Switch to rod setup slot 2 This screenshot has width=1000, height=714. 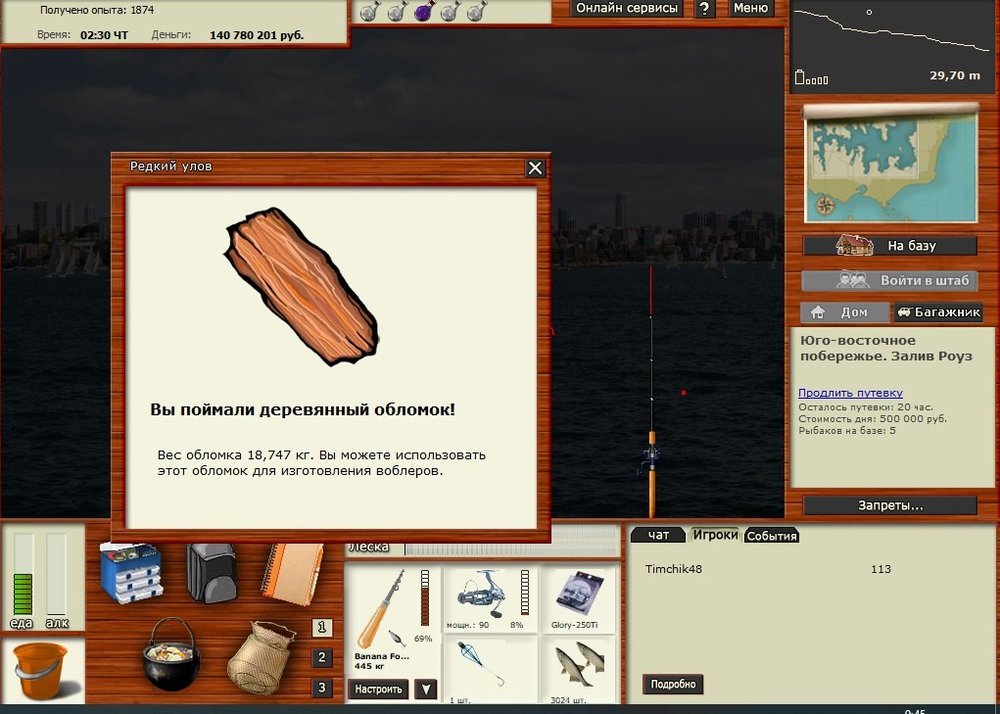(x=322, y=658)
